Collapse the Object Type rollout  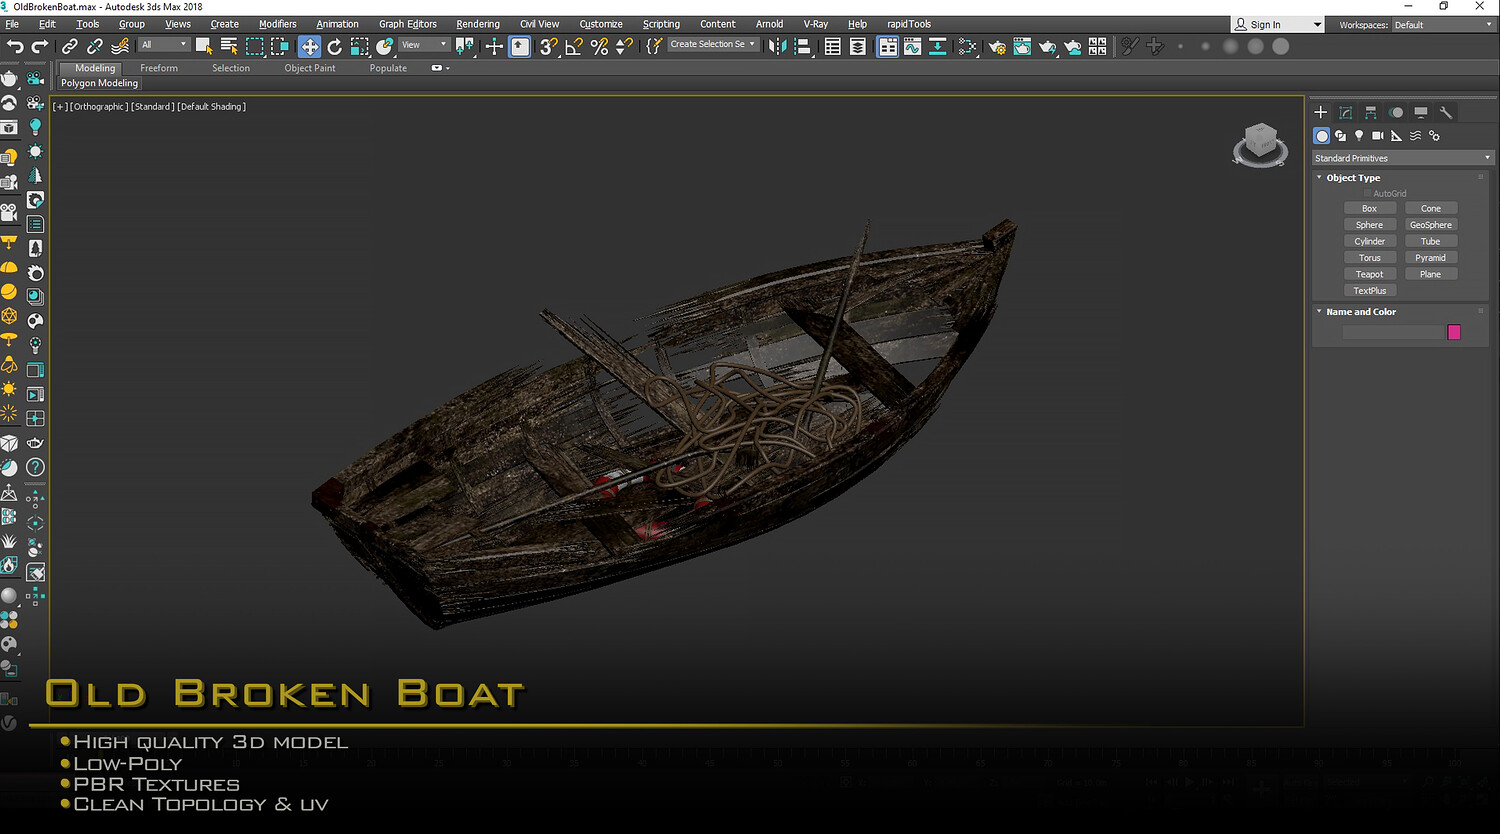point(1352,178)
